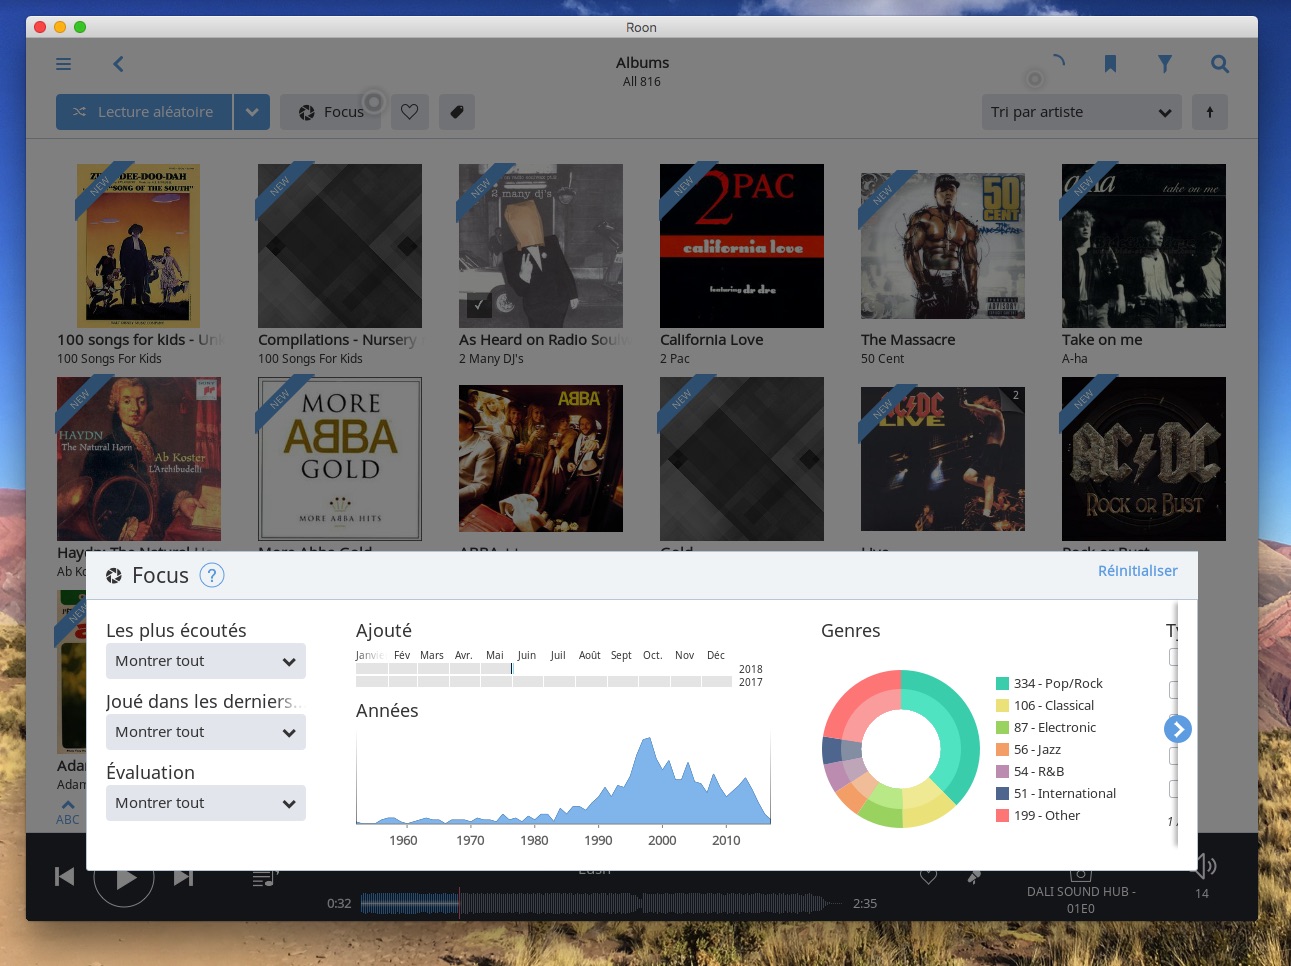Click the Genres donut chart
This screenshot has height=966, width=1291.
(901, 749)
